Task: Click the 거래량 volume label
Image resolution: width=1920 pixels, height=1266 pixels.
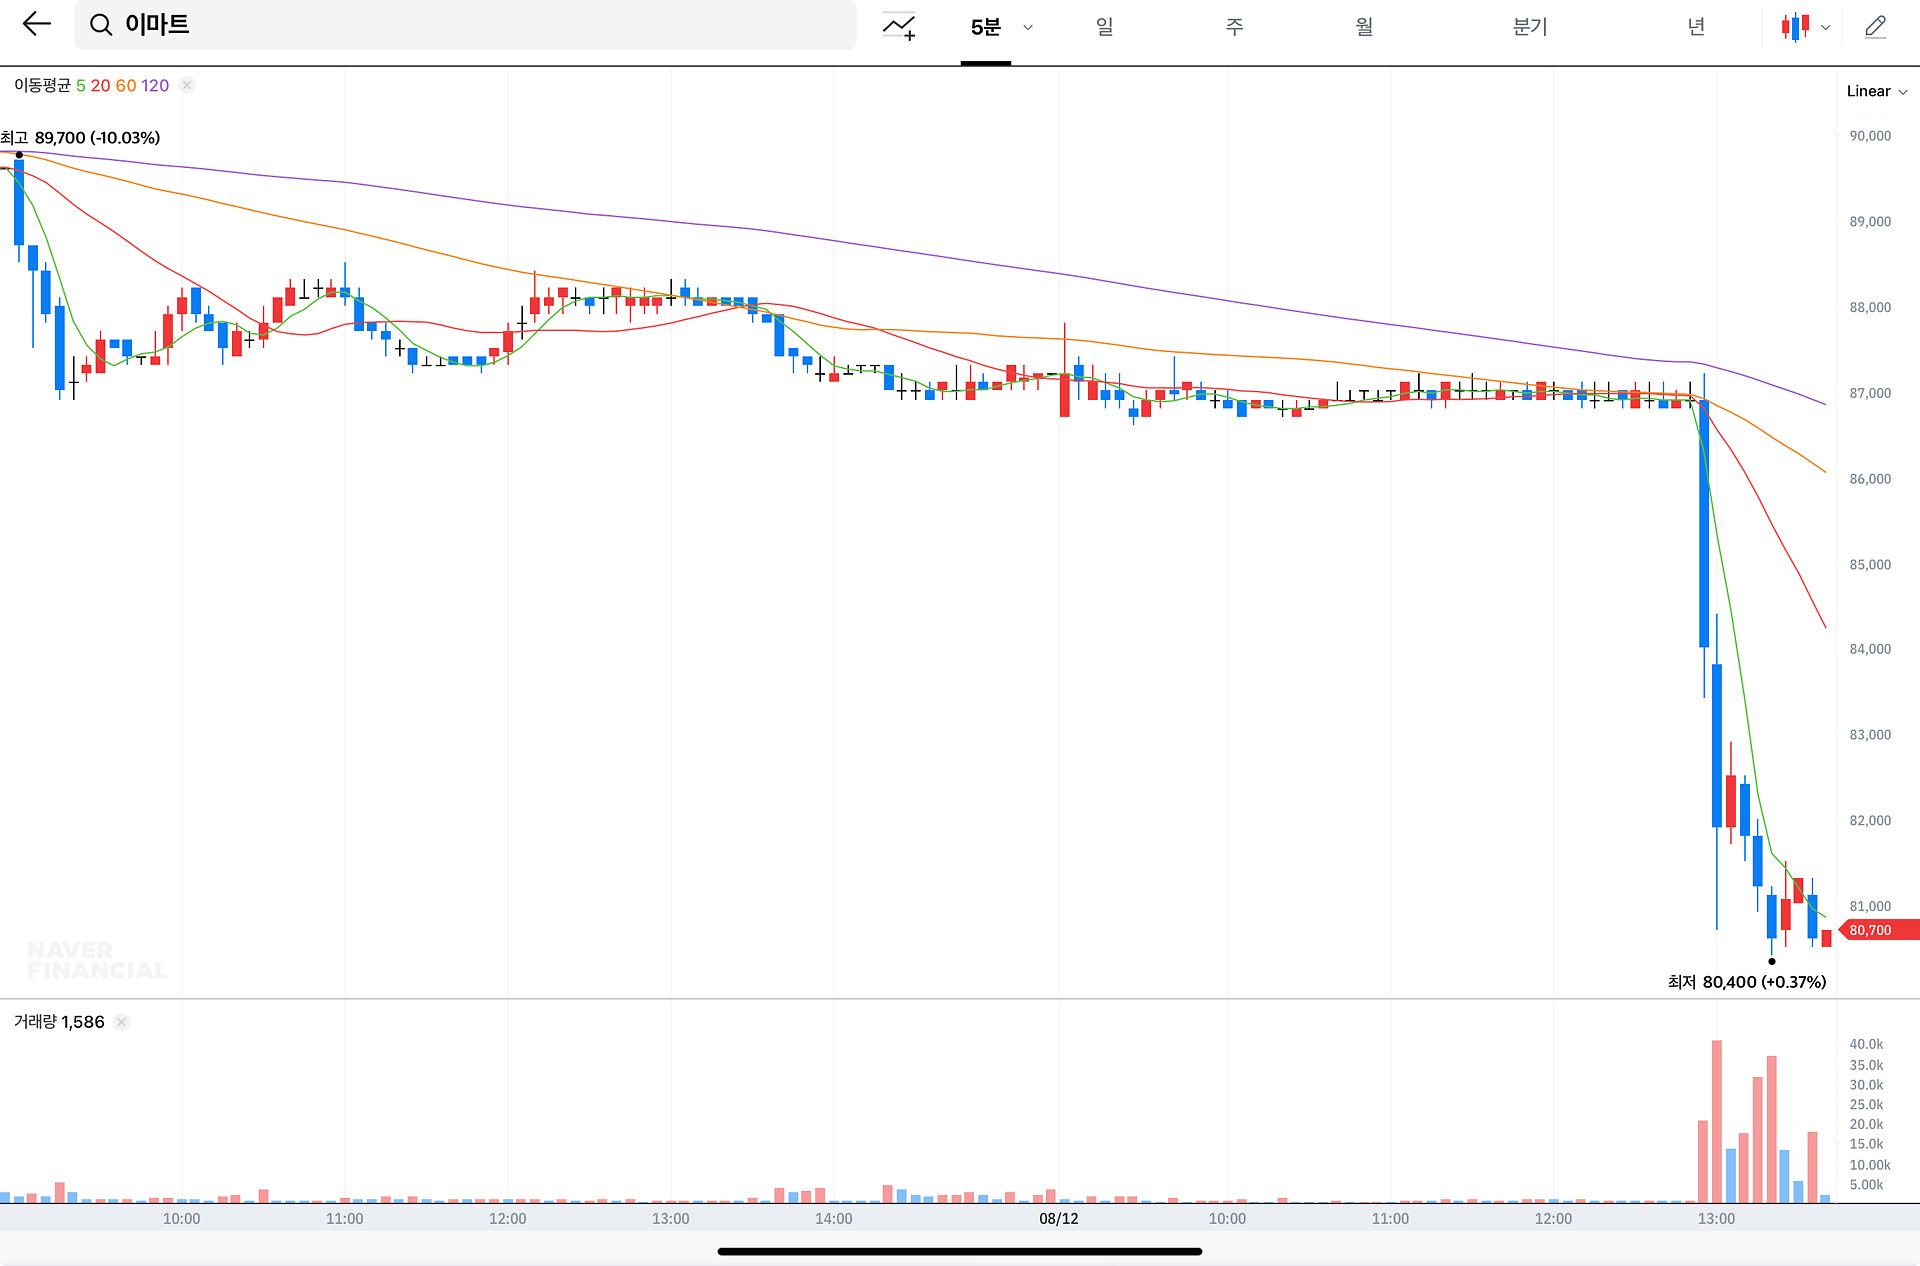Action: (35, 1022)
